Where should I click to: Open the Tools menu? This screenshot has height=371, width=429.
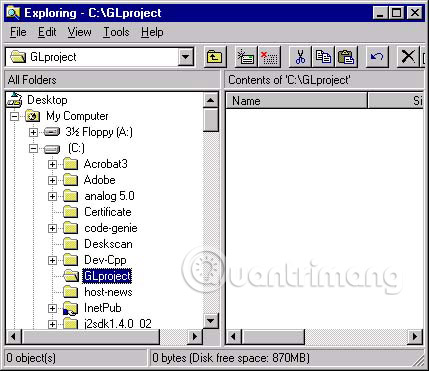pyautogui.click(x=116, y=32)
